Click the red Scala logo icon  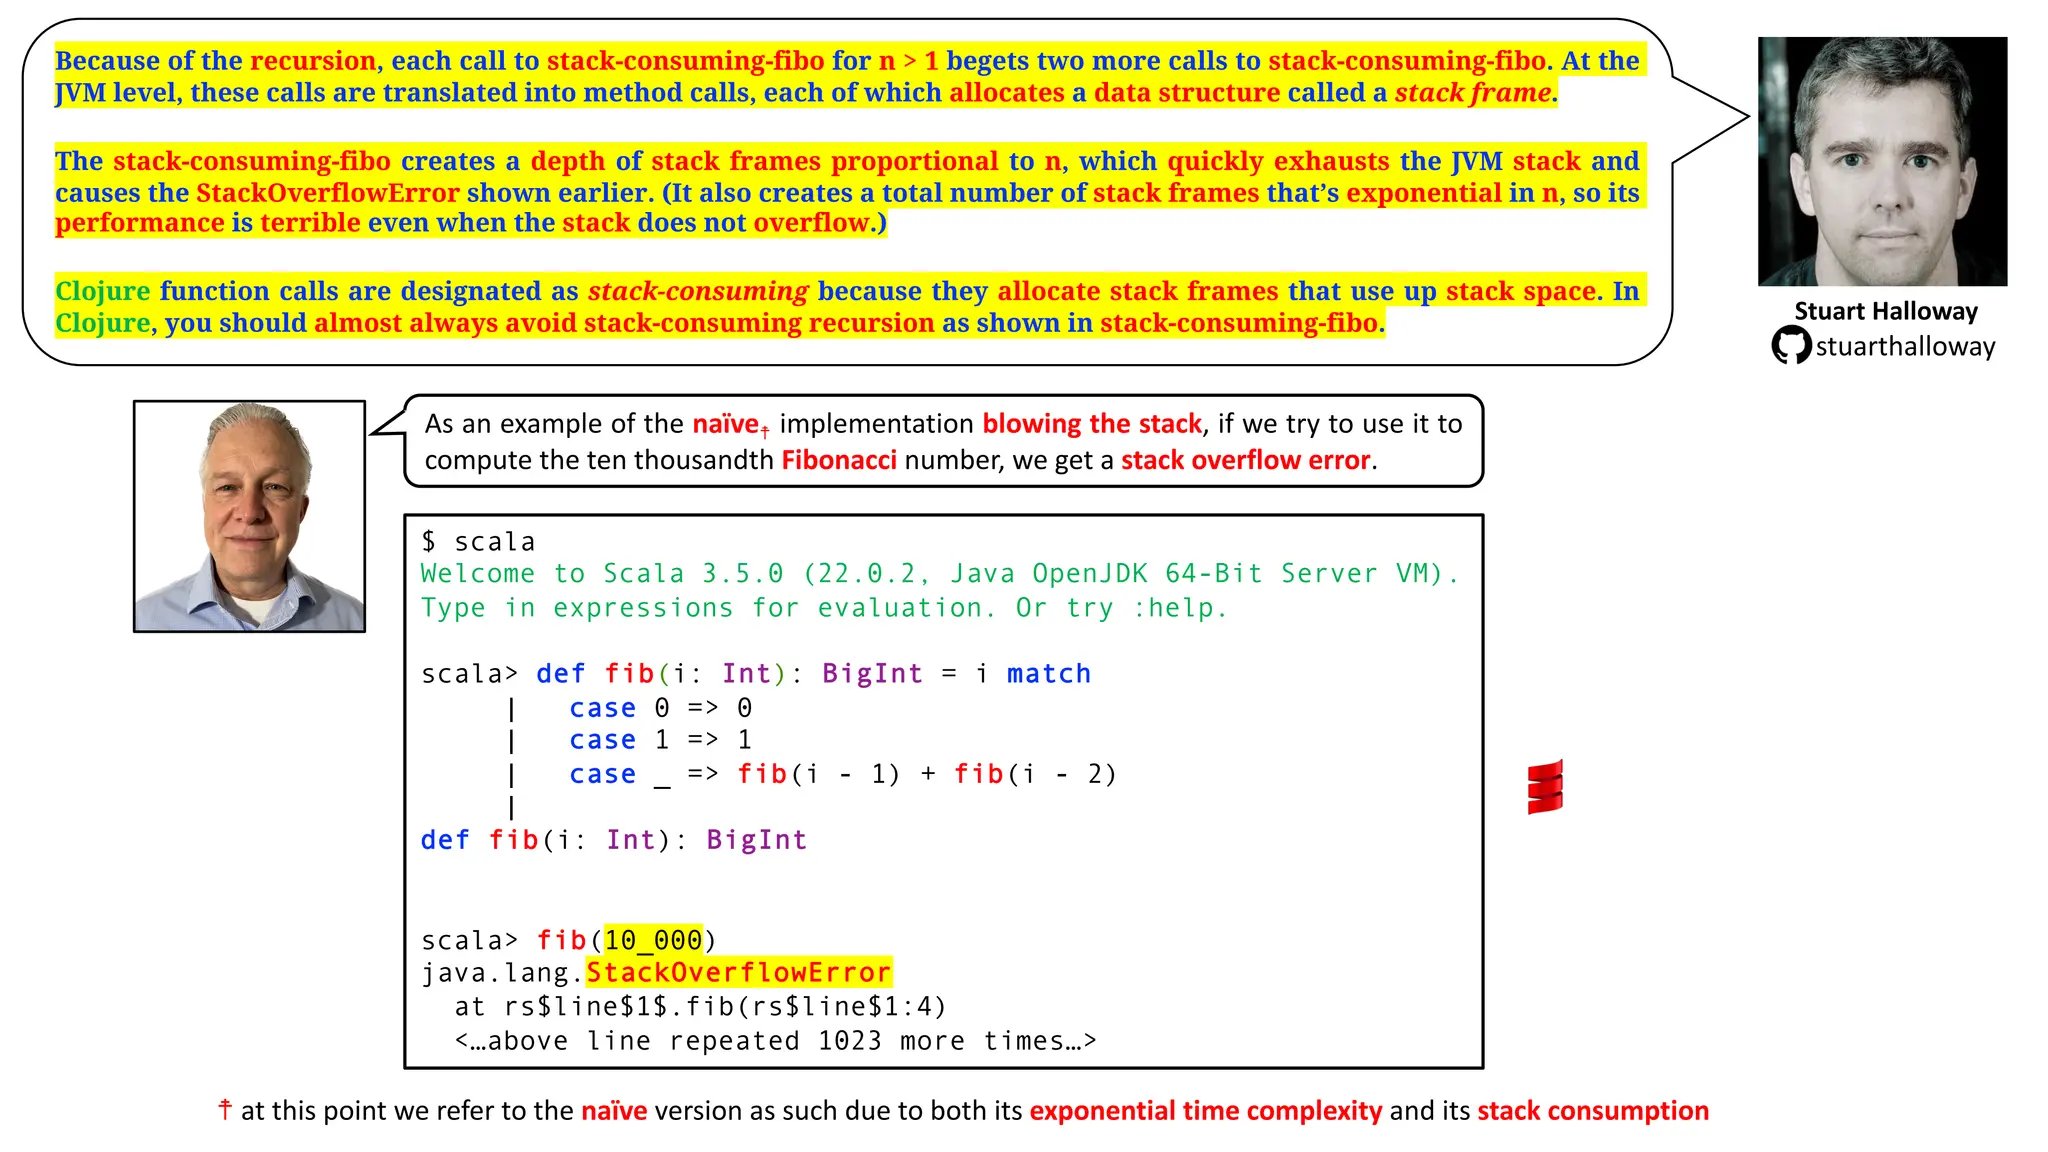(x=1545, y=787)
